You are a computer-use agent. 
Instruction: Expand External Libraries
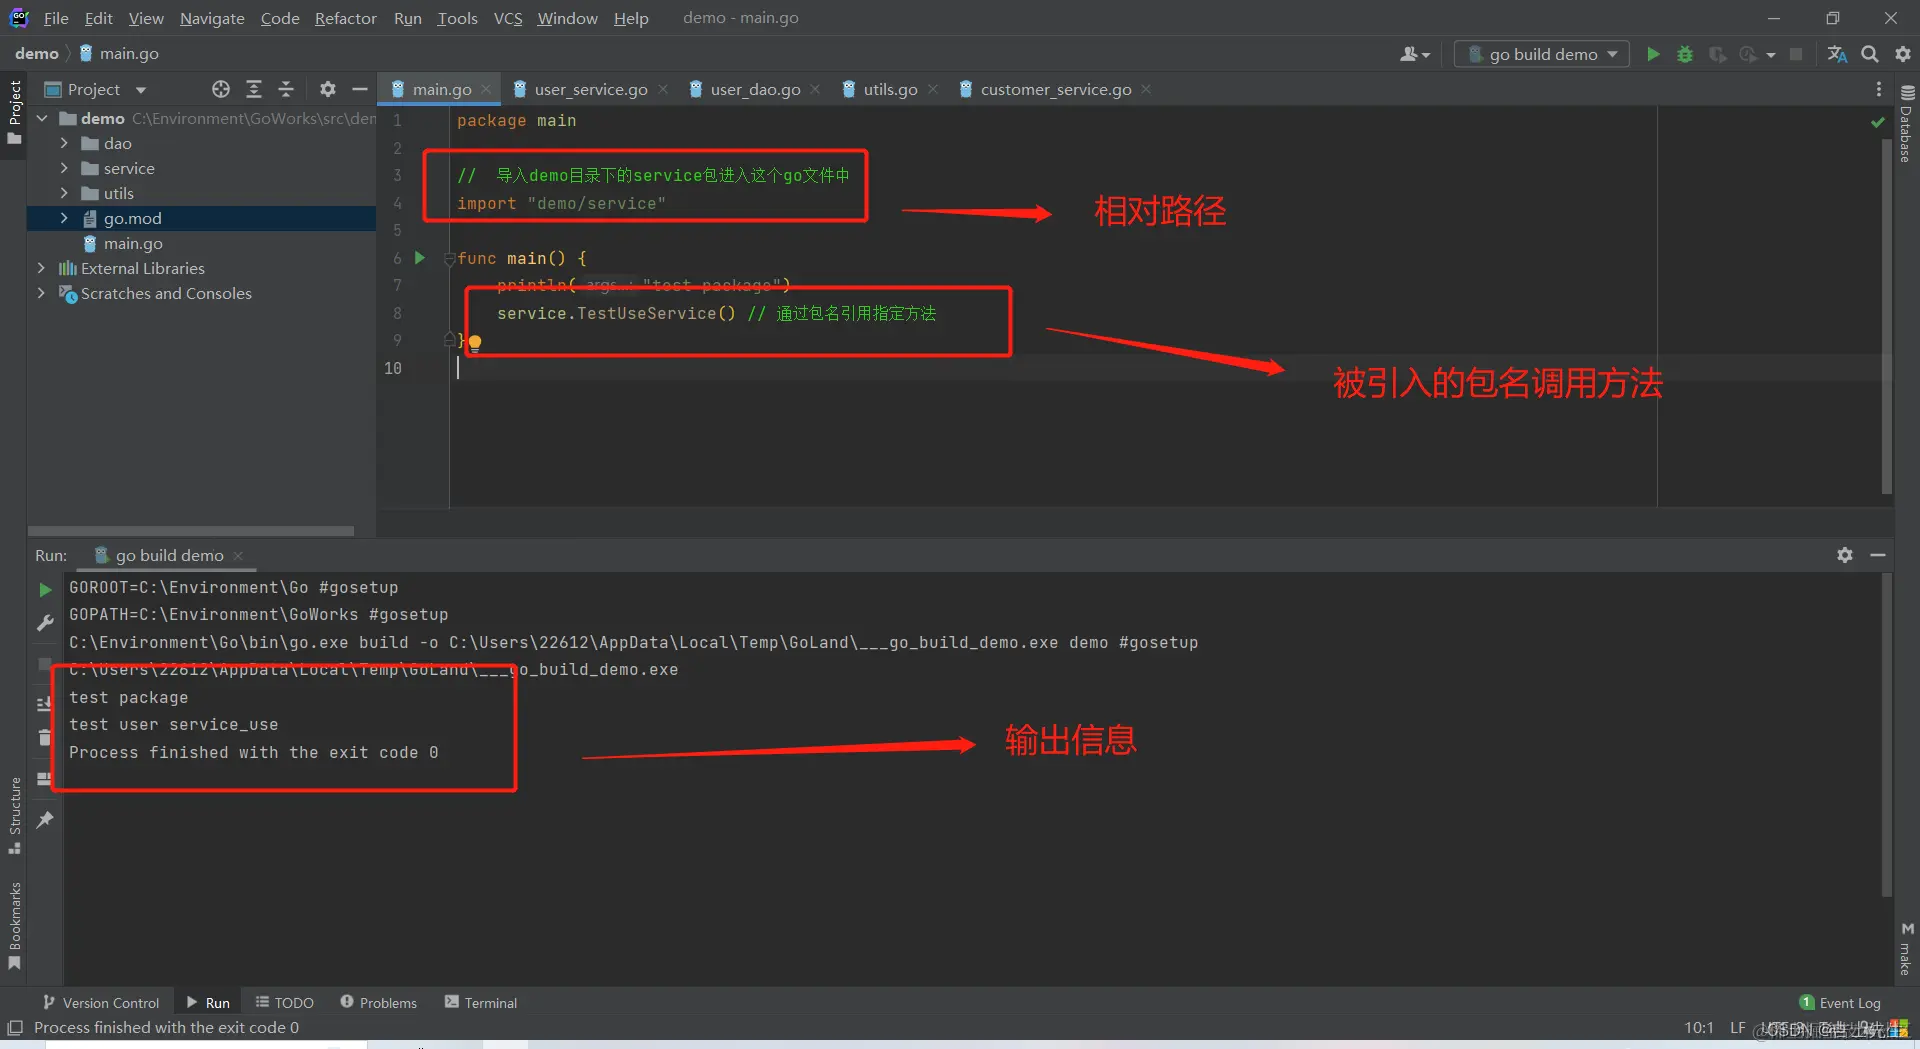(x=41, y=268)
